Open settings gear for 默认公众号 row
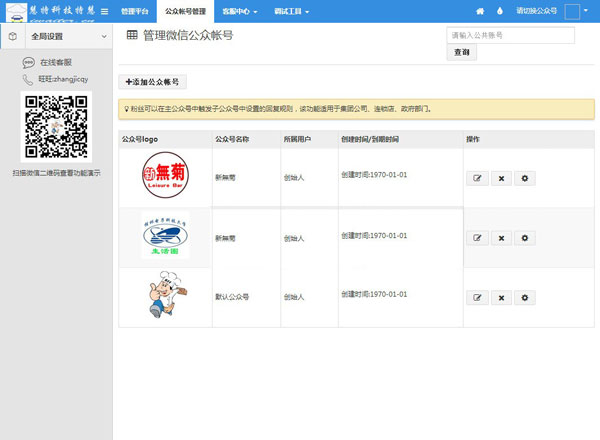 tap(525, 298)
